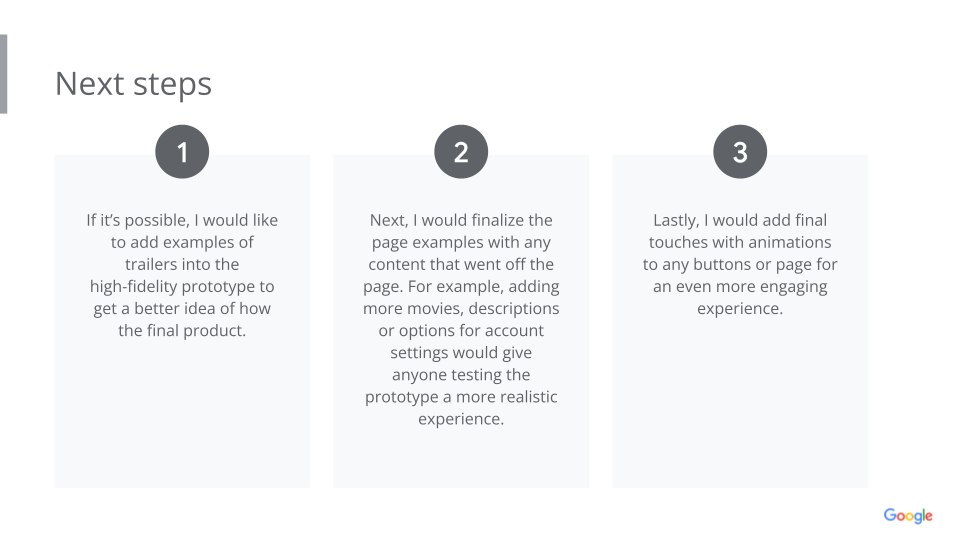960x540 pixels.
Task: Click the number 3 circle badge
Action: point(740,152)
